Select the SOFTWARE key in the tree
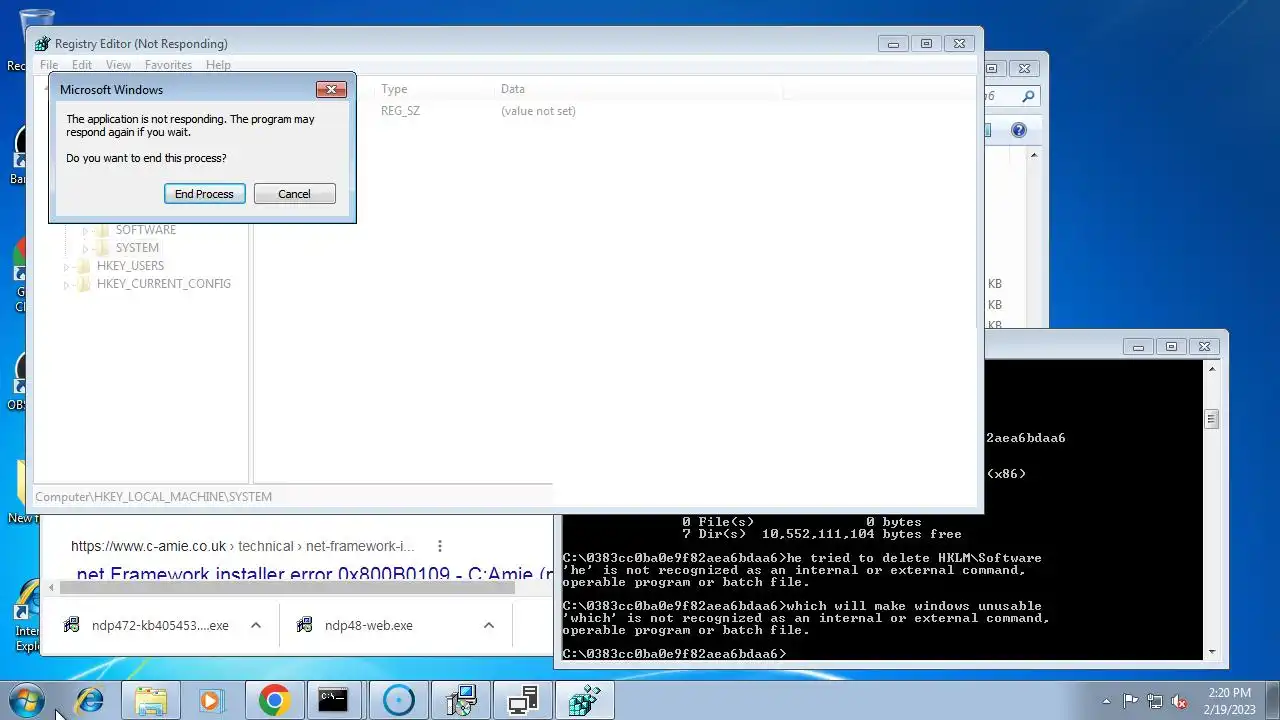 (146, 230)
